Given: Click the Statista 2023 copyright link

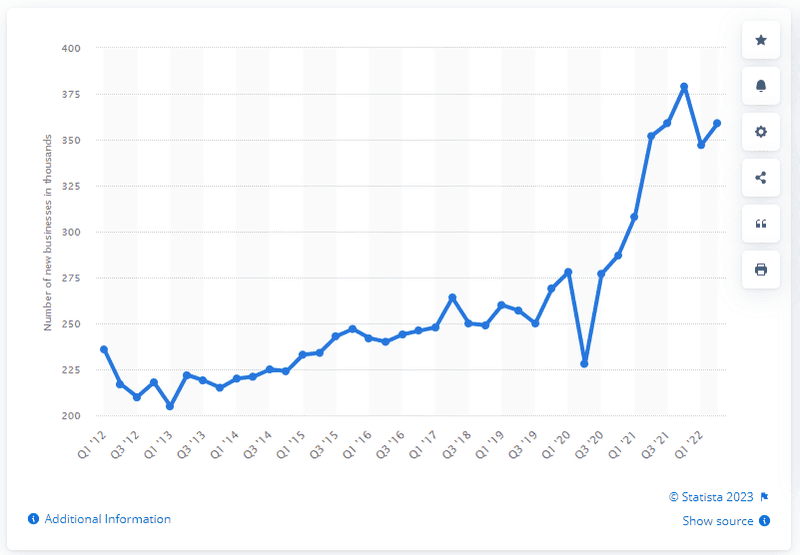Looking at the screenshot, I should click(711, 496).
